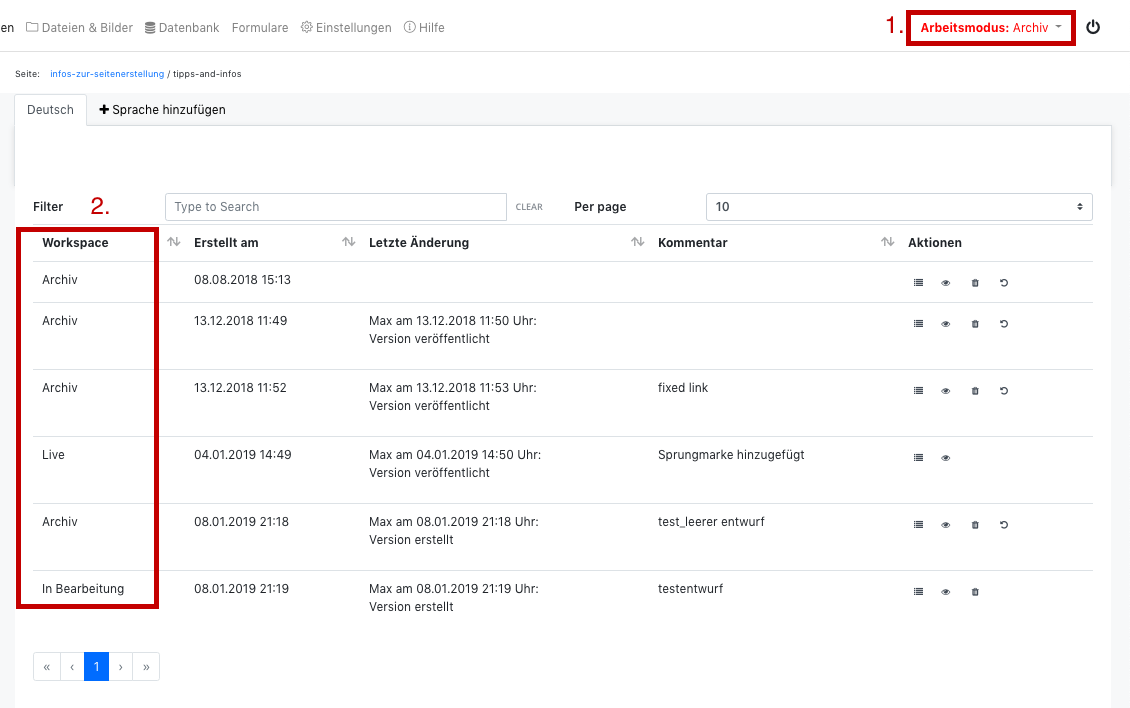Sort table by Letzte Änderung column arrows

(638, 242)
